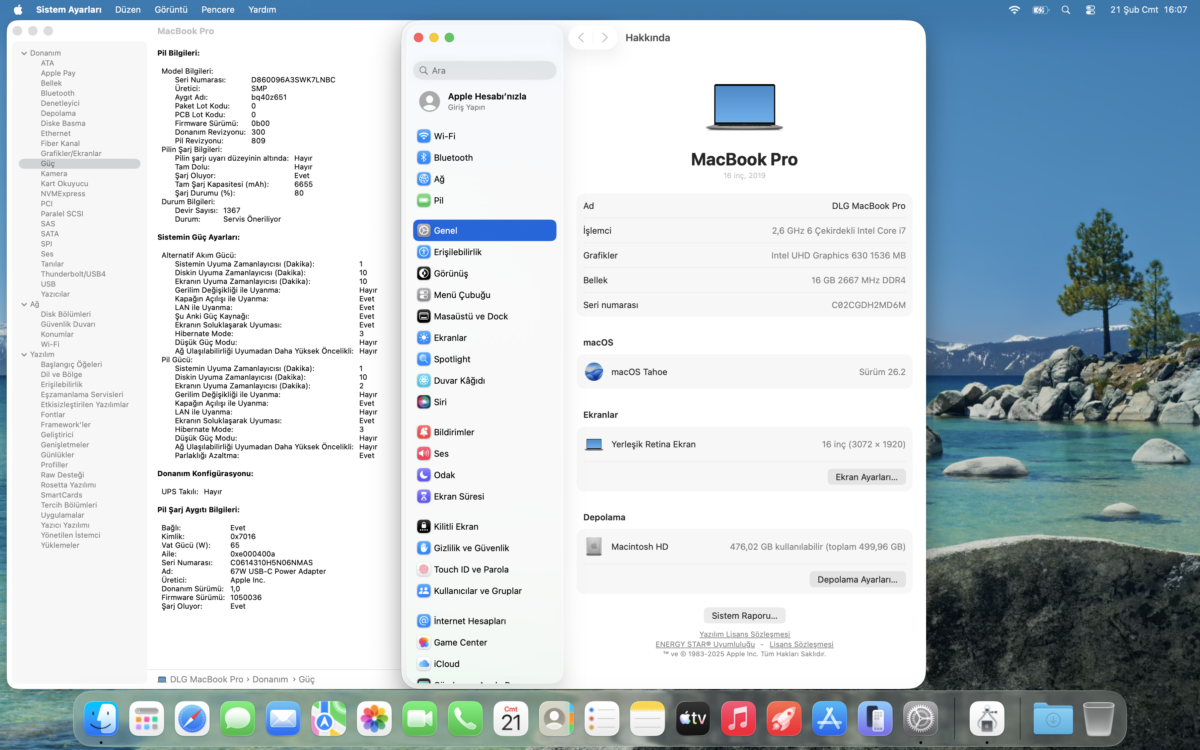This screenshot has height=750, width=1200.
Task: Open Ekran Süresi settings
Action: [484, 497]
